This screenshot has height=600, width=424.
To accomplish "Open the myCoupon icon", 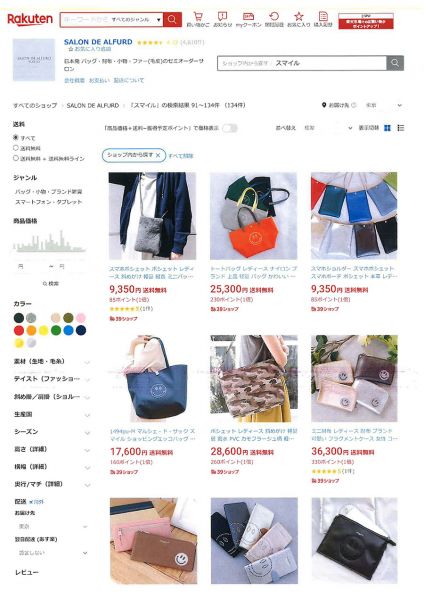I will click(x=248, y=19).
